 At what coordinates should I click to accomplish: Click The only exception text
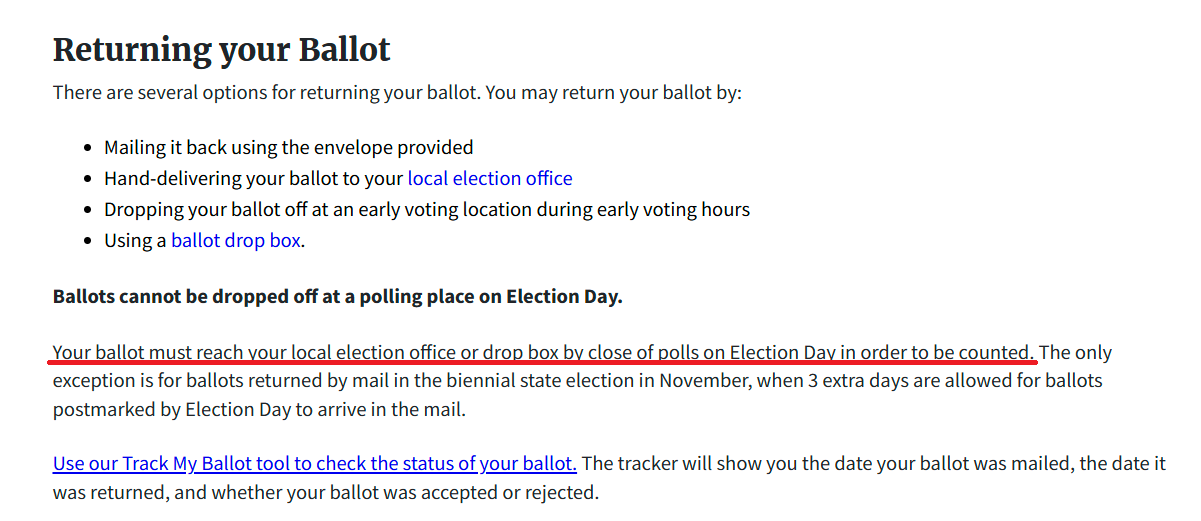click(x=1076, y=353)
